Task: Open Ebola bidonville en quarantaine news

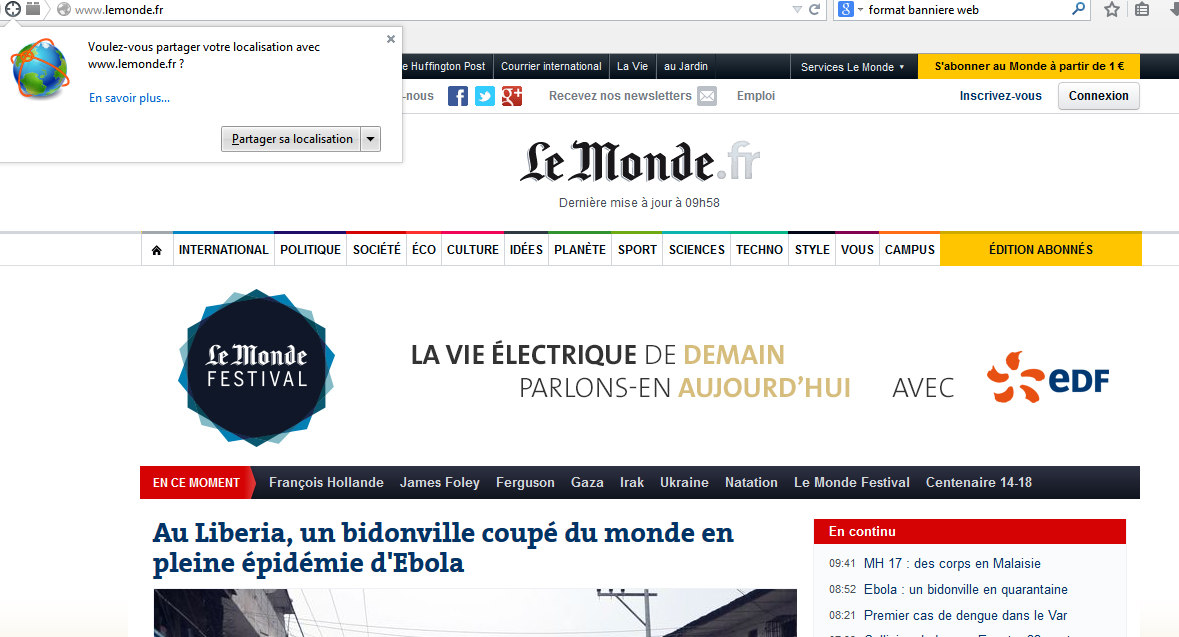Action: [x=965, y=590]
